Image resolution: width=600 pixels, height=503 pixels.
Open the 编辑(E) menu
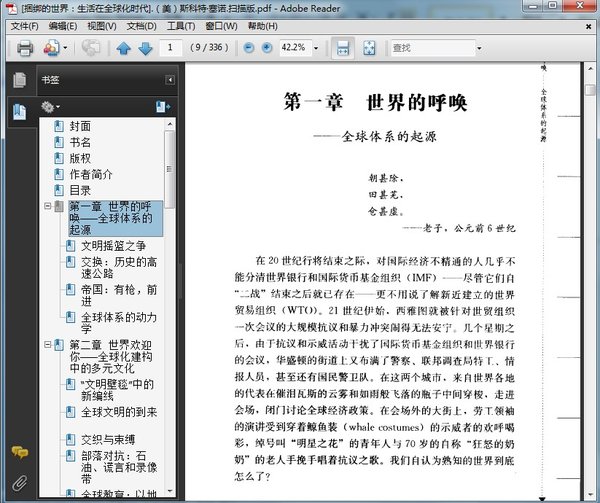click(x=63, y=26)
